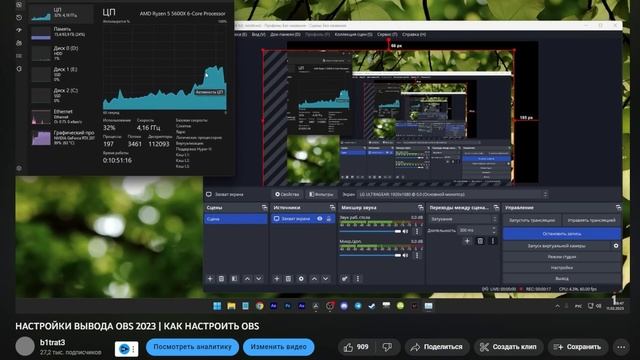640x360 pixels.
Task: Select Сцена item in scenes list
Action: click(236, 219)
